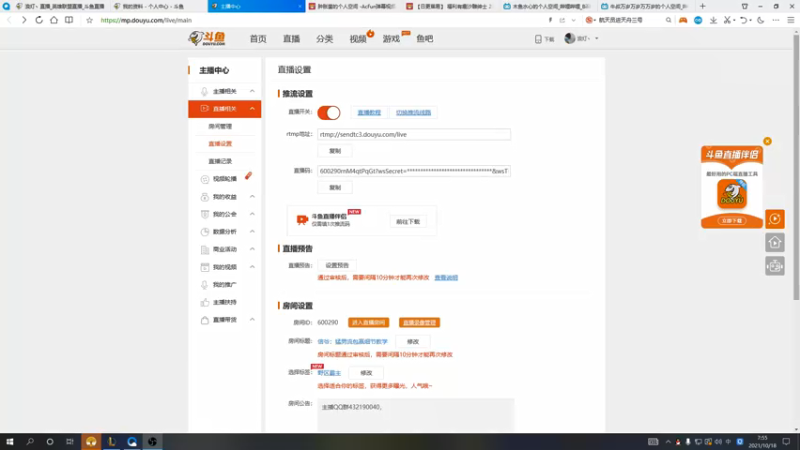Screen dimensions: 800x450
Task: Click the first orange button beside room ID 600290
Action: (368, 322)
